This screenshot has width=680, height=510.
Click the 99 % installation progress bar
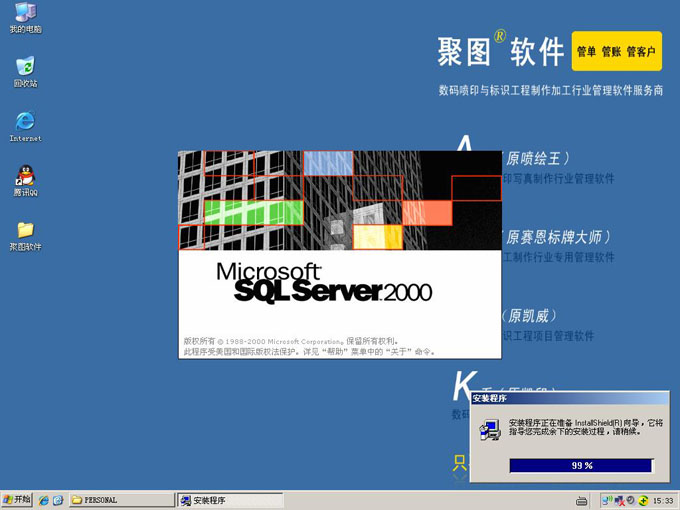581,465
